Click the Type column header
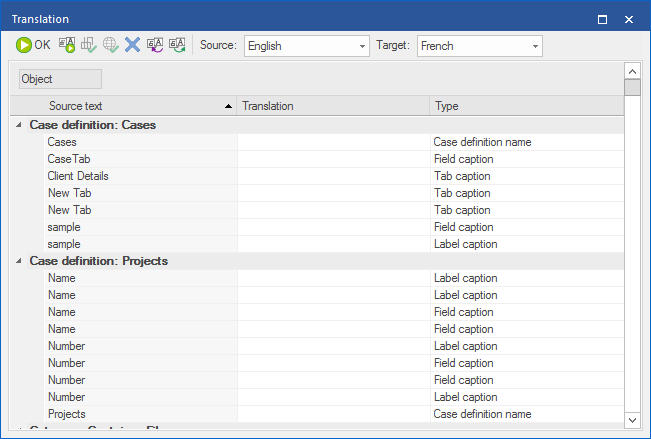Screen dimensions: 651x439 pyautogui.click(x=525, y=106)
